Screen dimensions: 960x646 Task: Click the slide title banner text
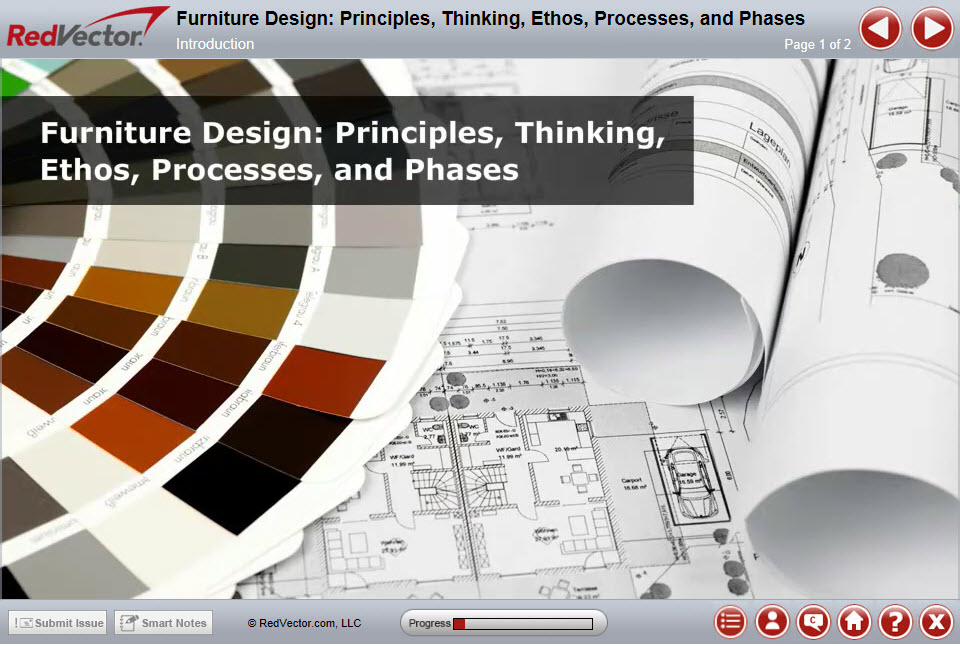350,151
